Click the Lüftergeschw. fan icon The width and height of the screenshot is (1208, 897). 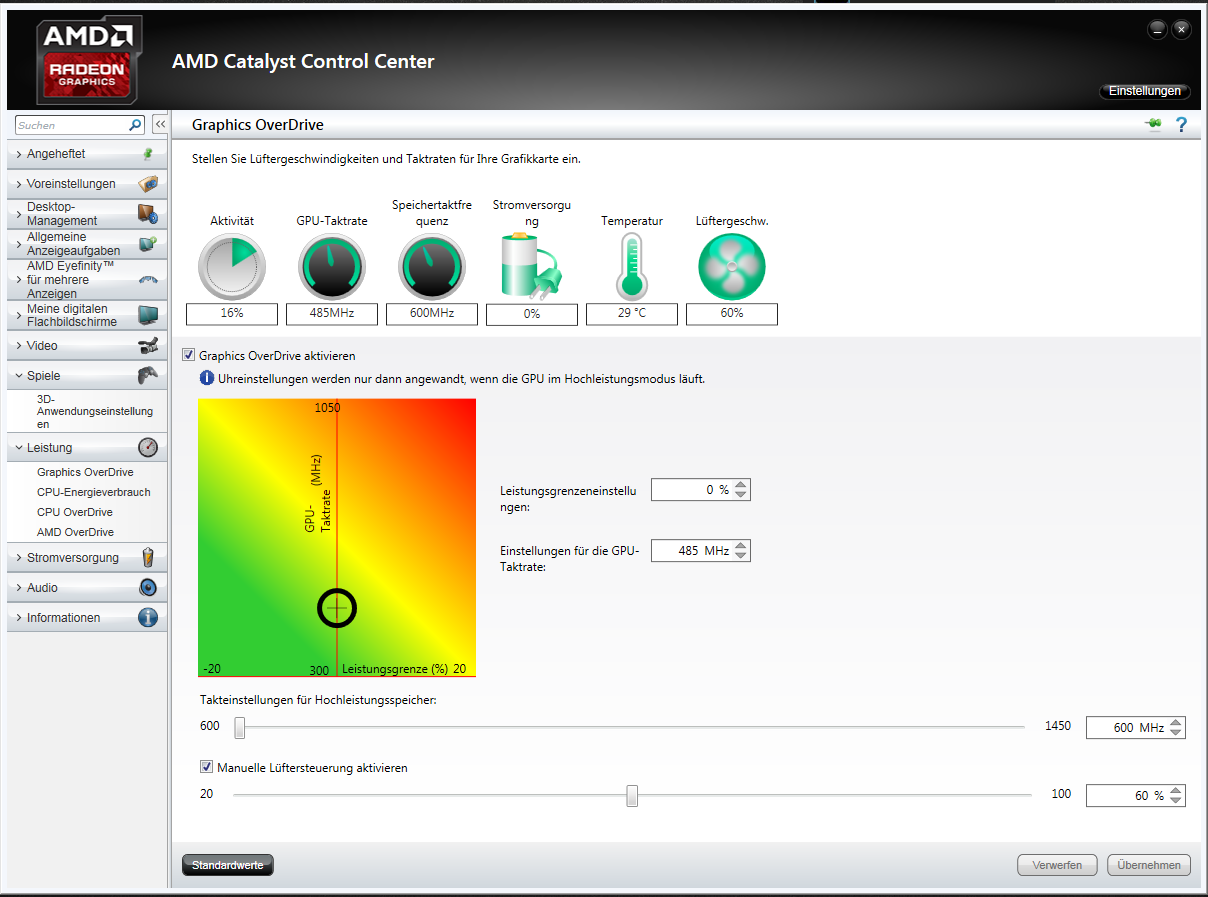coord(732,267)
